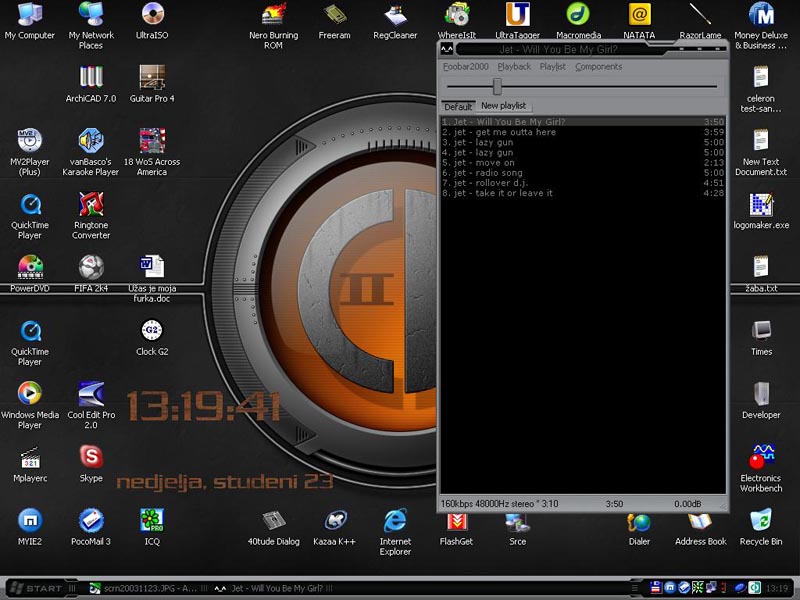Open the Playlist menu in foobar2000
The image size is (800, 600).
[x=552, y=67]
